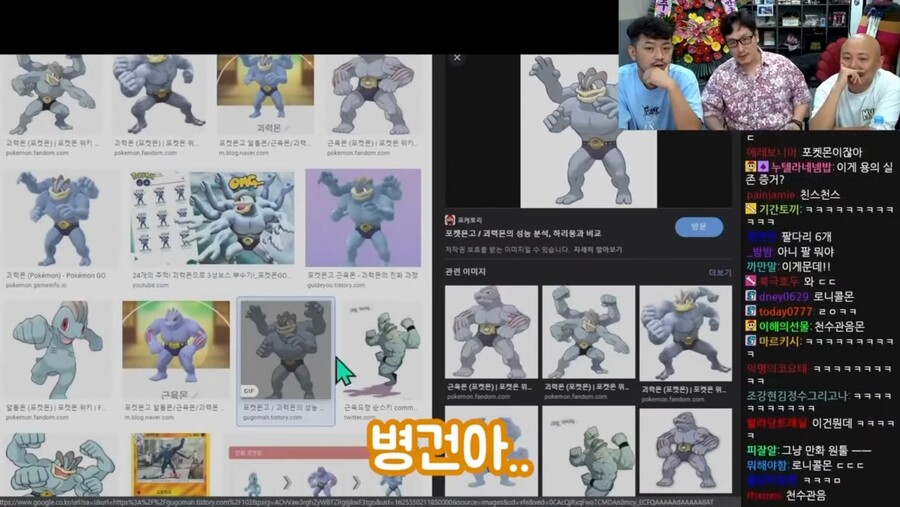Image resolution: width=900 pixels, height=507 pixels.
Task: Click the GIF badge on the selected thumbnail
Action: point(249,391)
